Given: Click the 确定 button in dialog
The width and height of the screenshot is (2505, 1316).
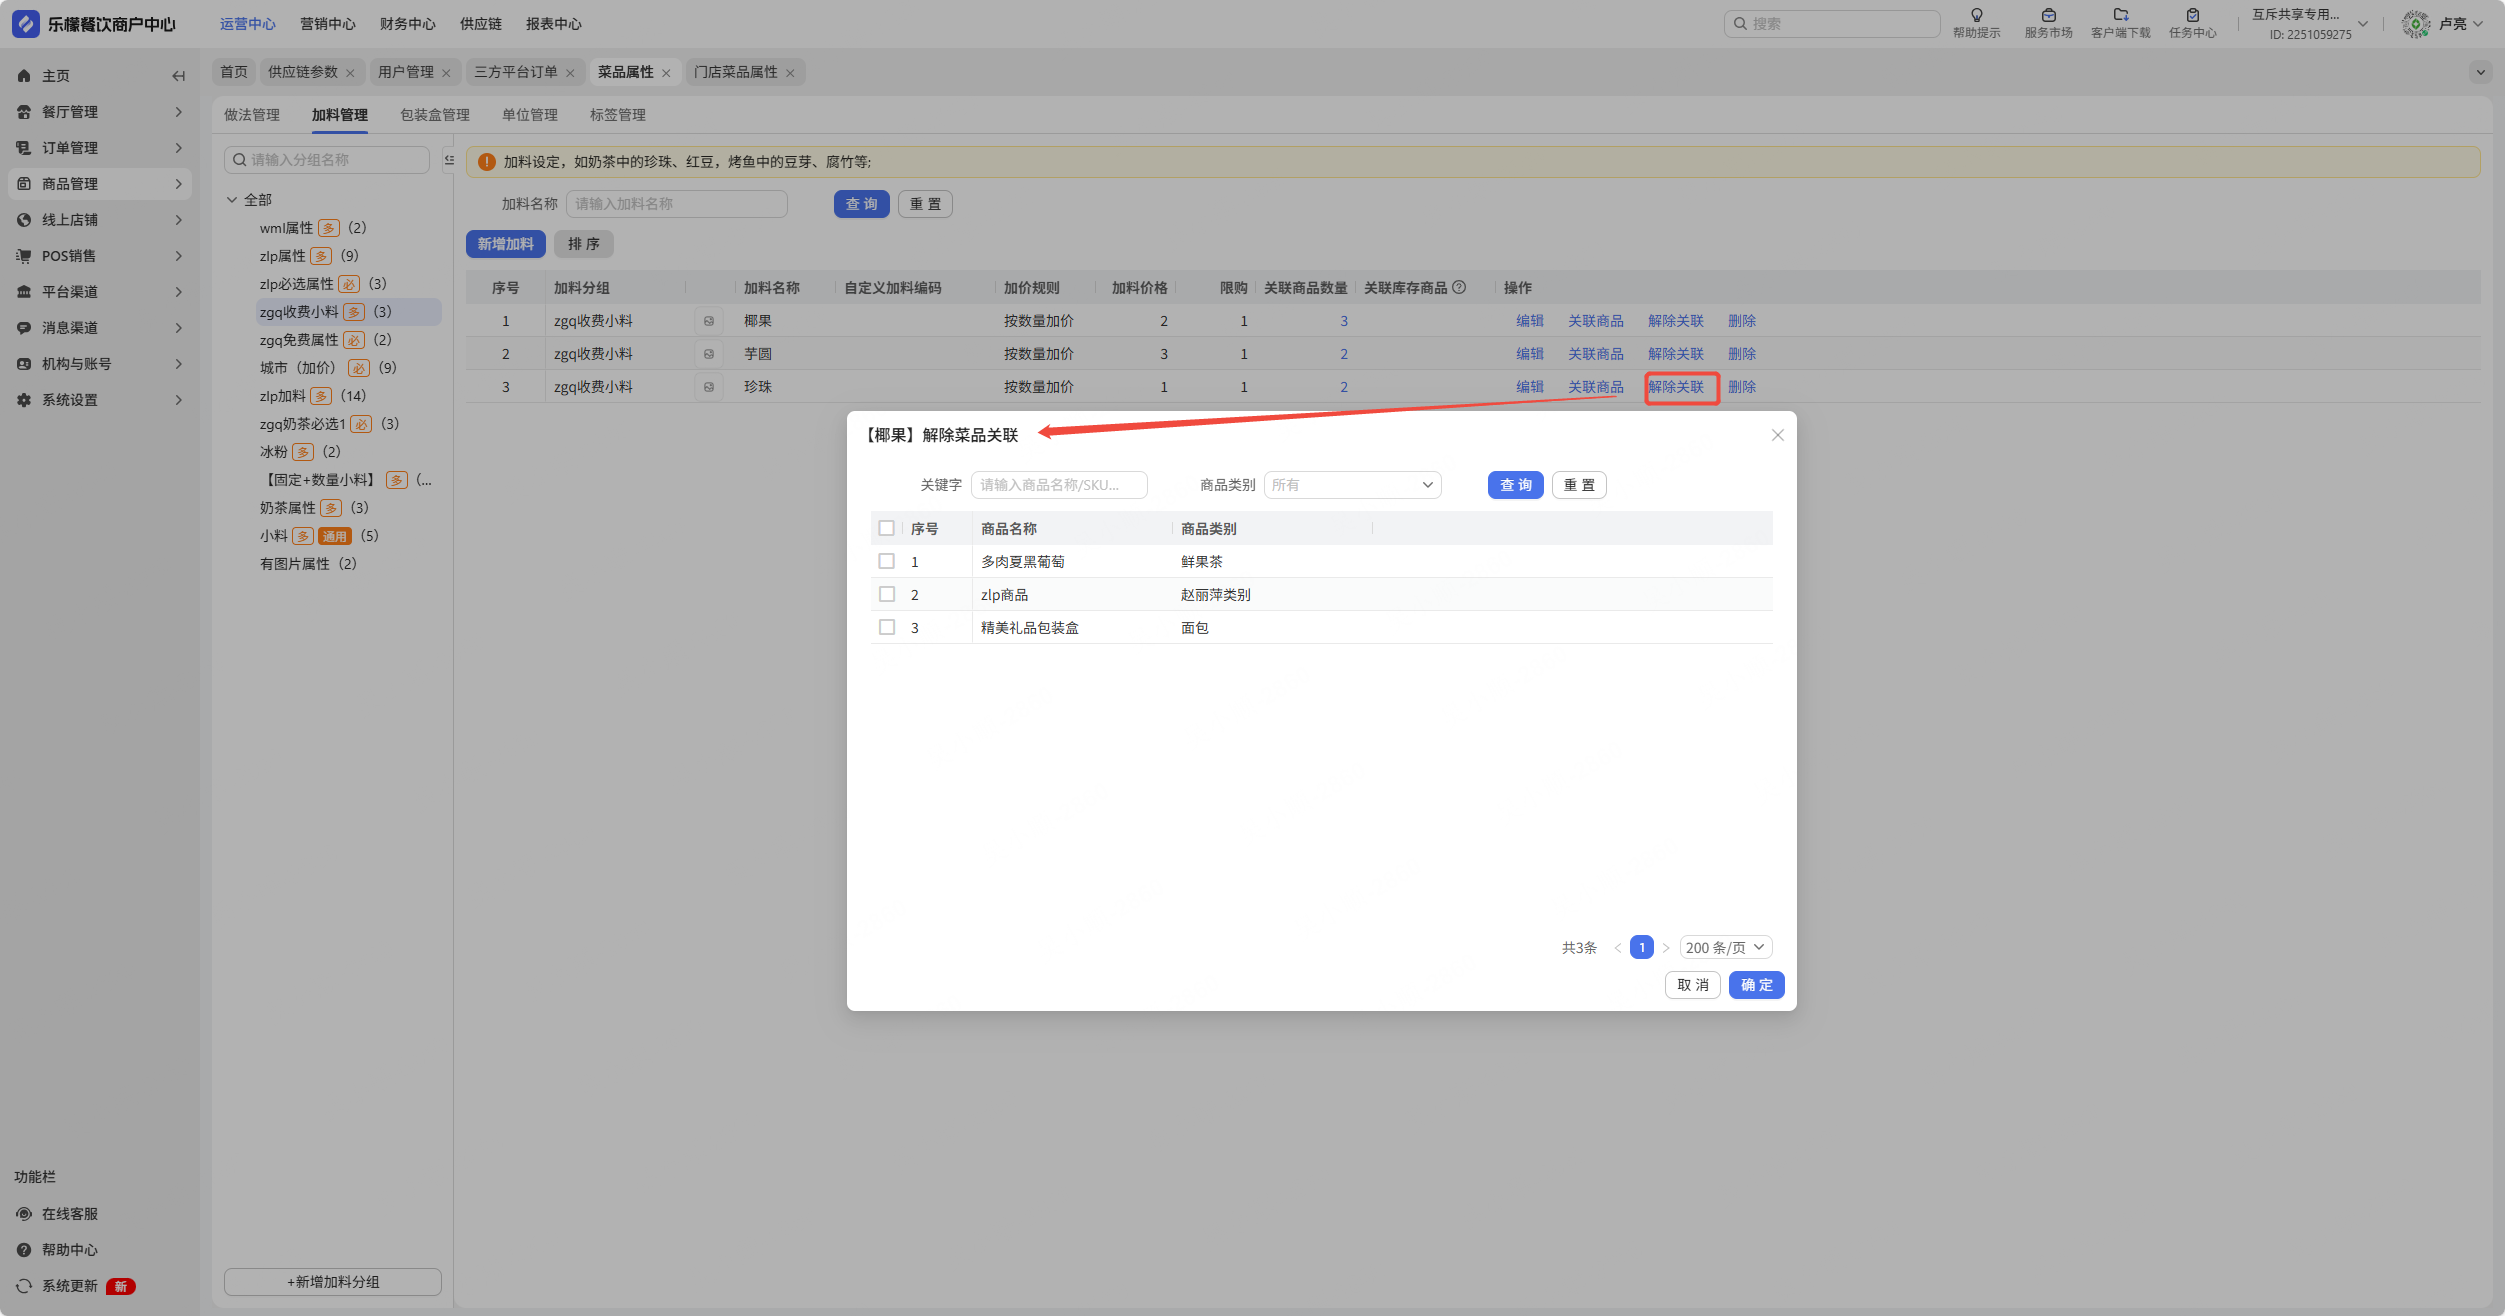Looking at the screenshot, I should 1756,985.
